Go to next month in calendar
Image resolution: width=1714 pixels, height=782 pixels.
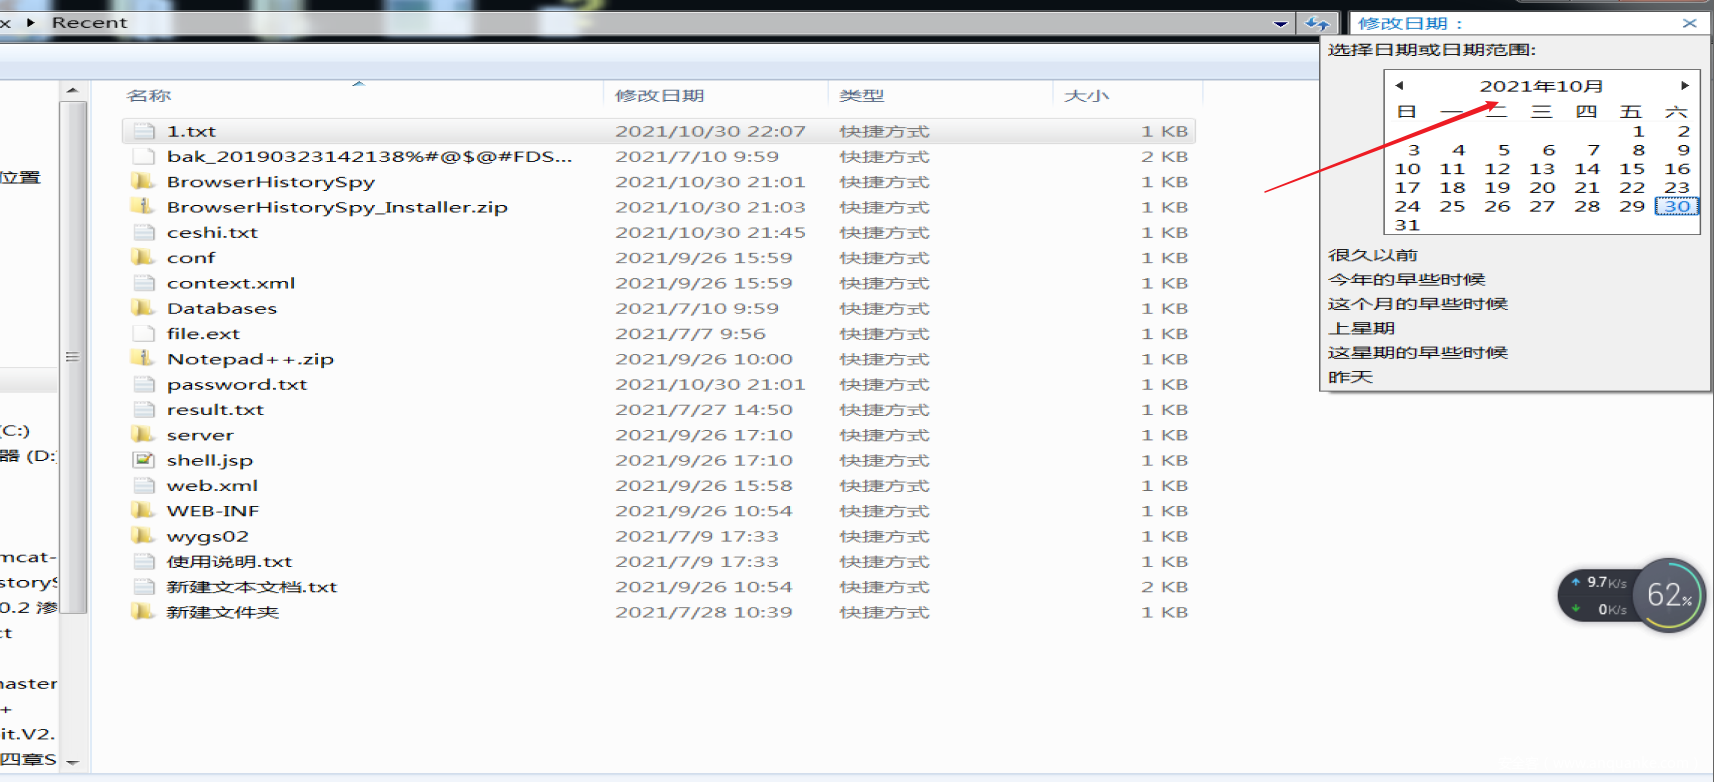[x=1685, y=86]
